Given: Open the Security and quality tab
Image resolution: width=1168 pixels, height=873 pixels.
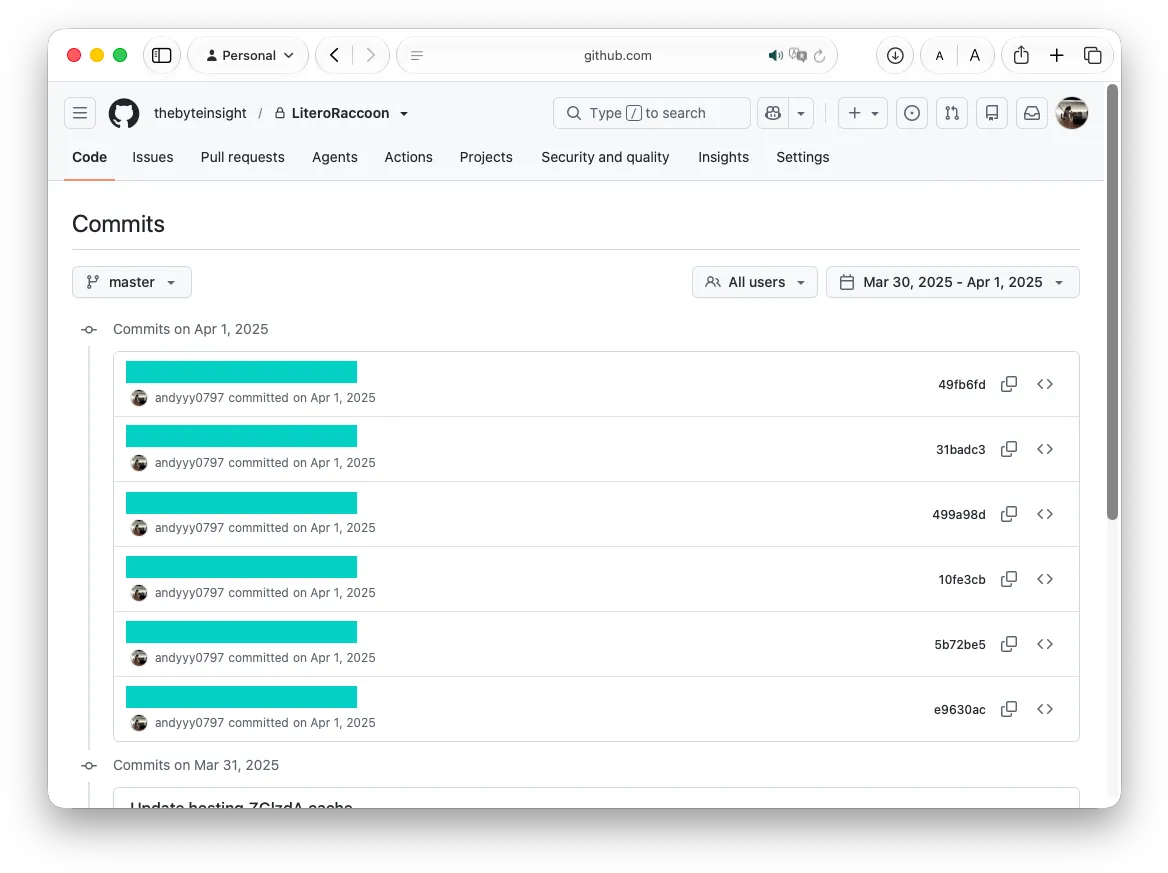Looking at the screenshot, I should tap(605, 157).
